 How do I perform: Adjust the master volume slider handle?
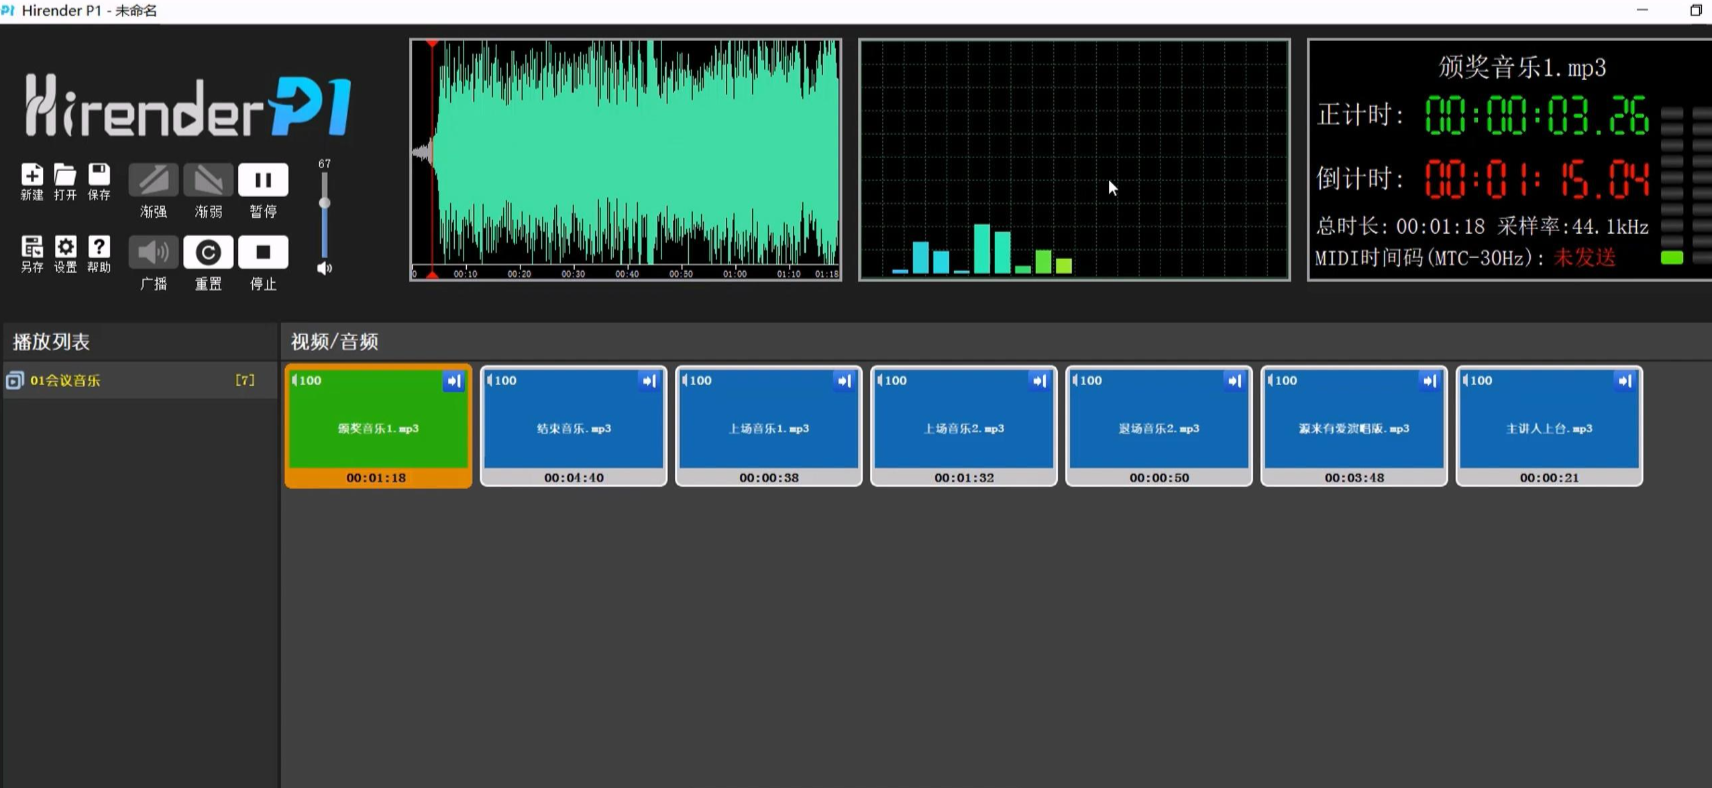tap(324, 203)
